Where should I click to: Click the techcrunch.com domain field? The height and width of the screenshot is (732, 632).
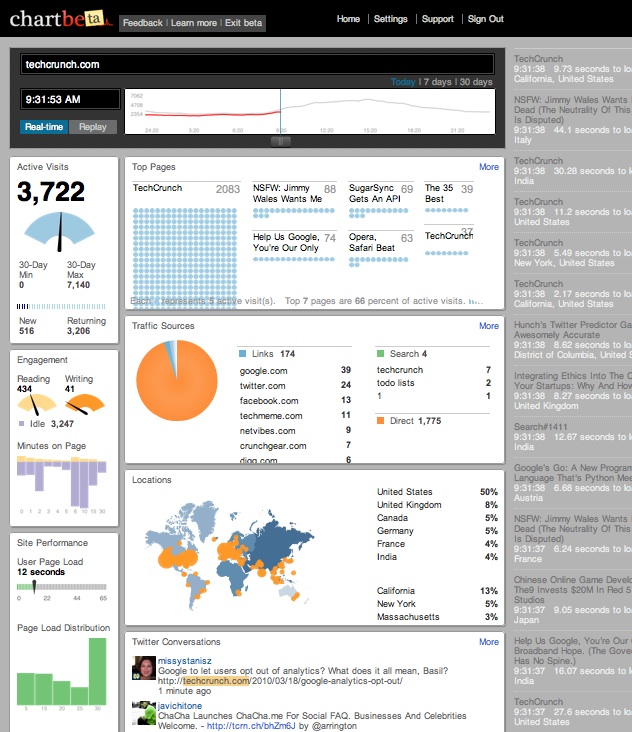257,64
